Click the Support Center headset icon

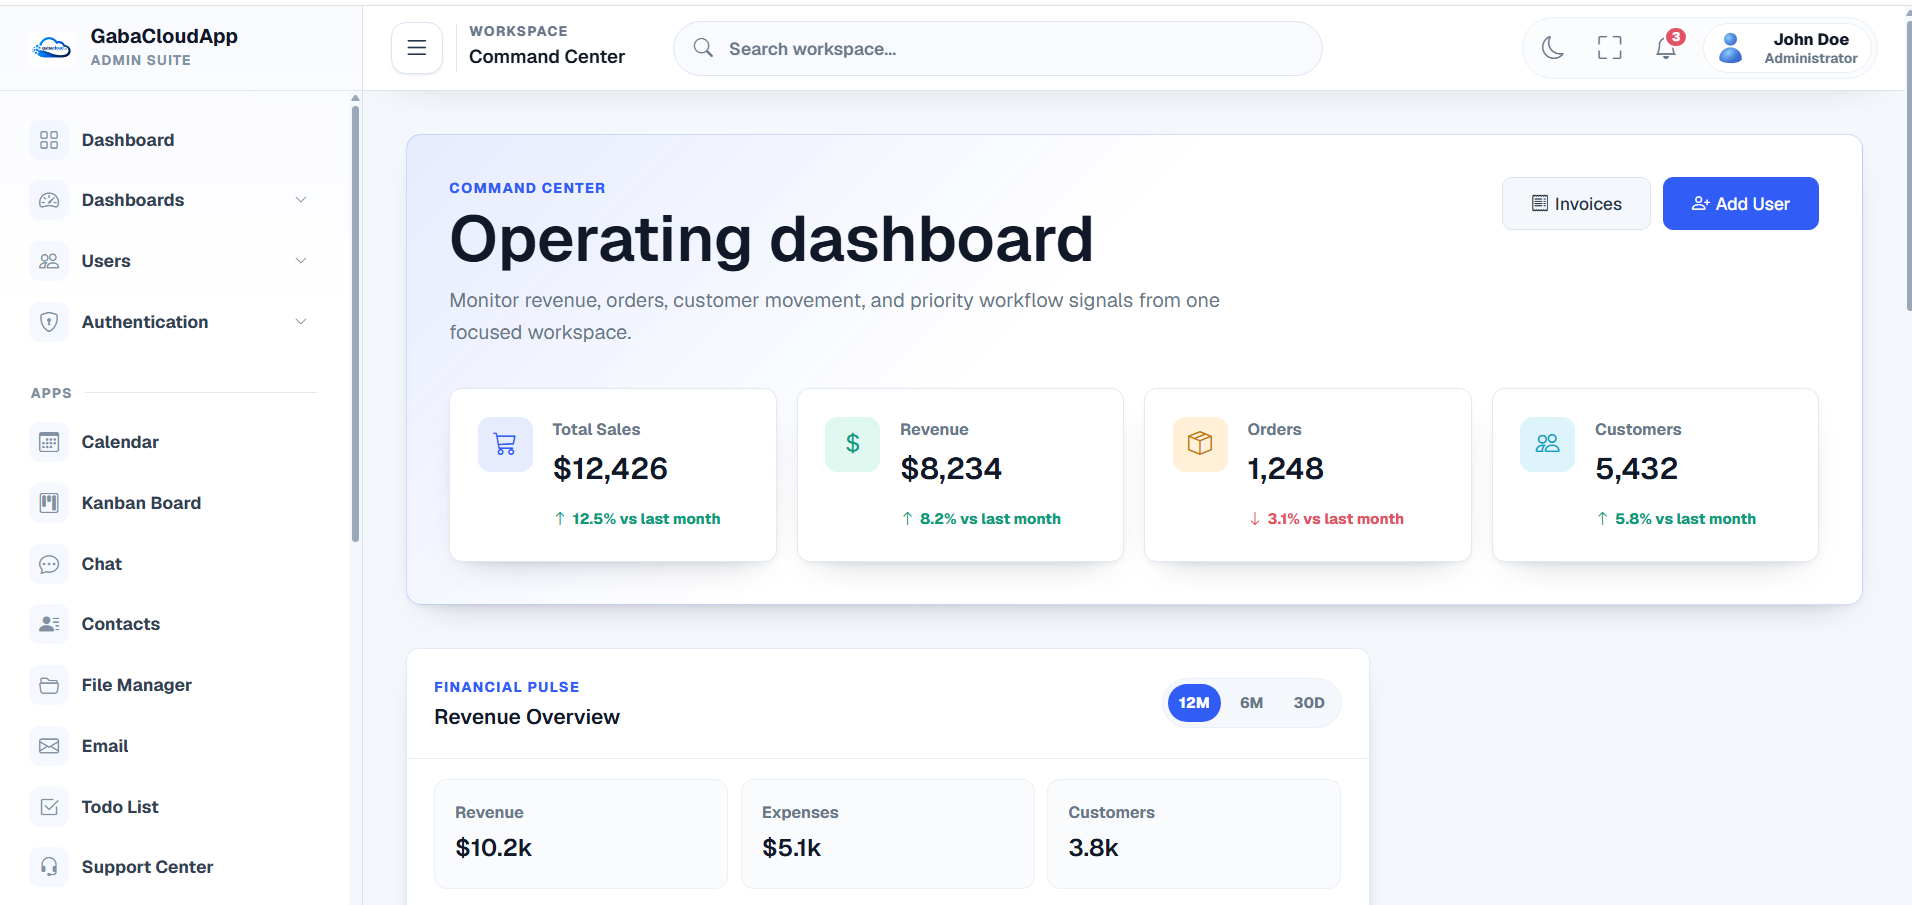(49, 867)
